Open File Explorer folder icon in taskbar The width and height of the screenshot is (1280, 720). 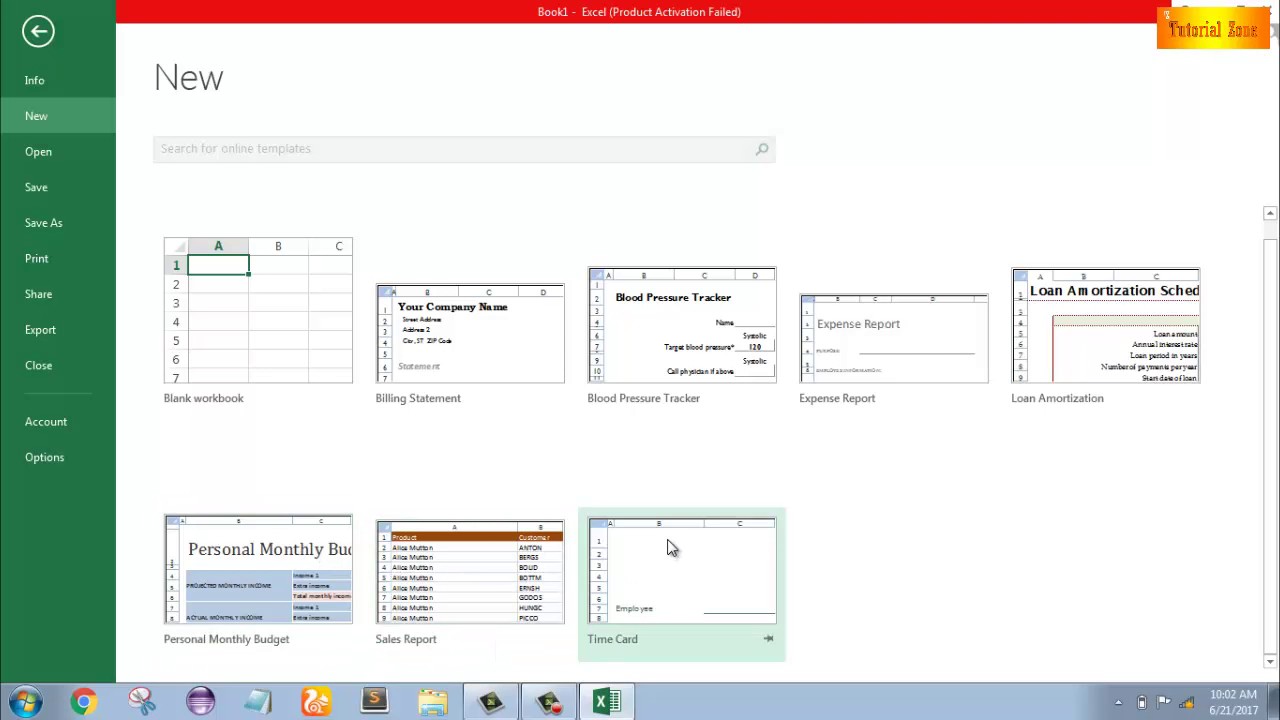click(432, 702)
